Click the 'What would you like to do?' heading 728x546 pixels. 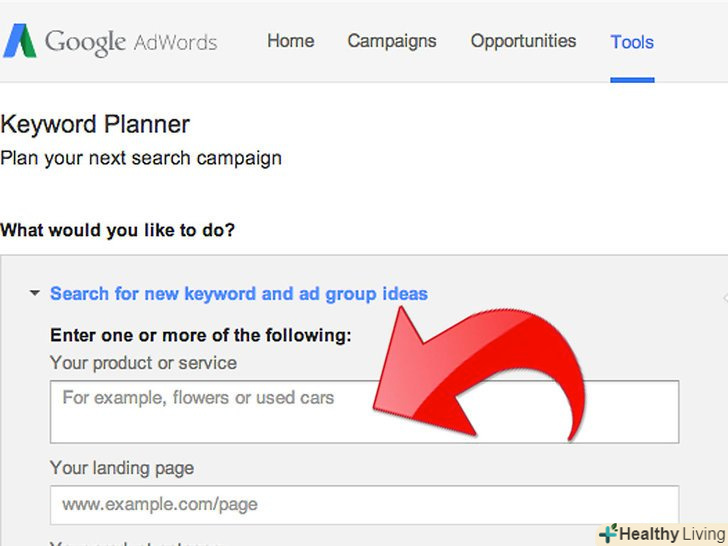[x=118, y=230]
